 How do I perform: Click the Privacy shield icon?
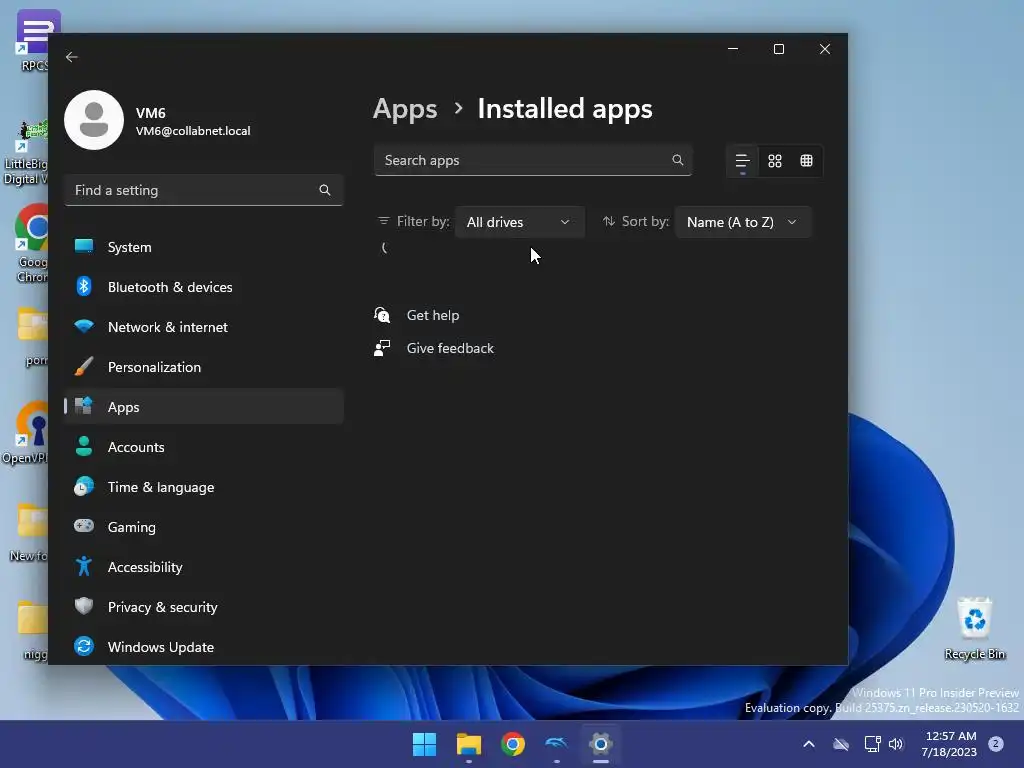(84, 606)
